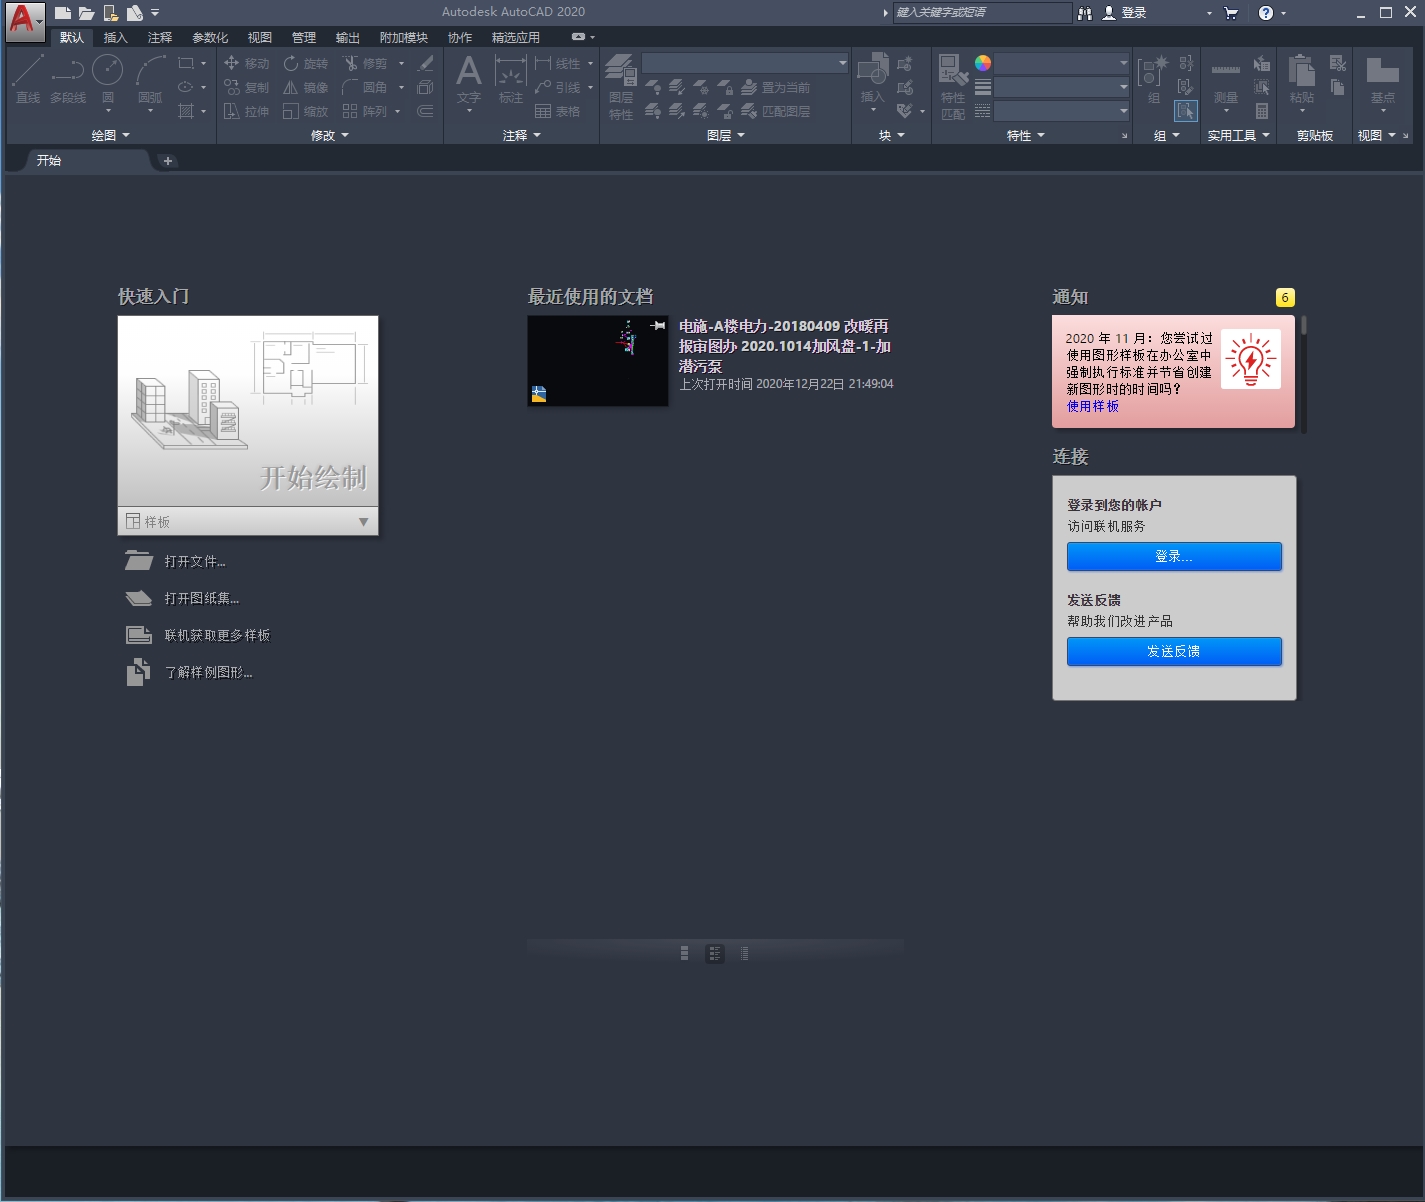This screenshot has width=1425, height=1202.
Task: Toggle group selection on/off button
Action: pos(1186,111)
